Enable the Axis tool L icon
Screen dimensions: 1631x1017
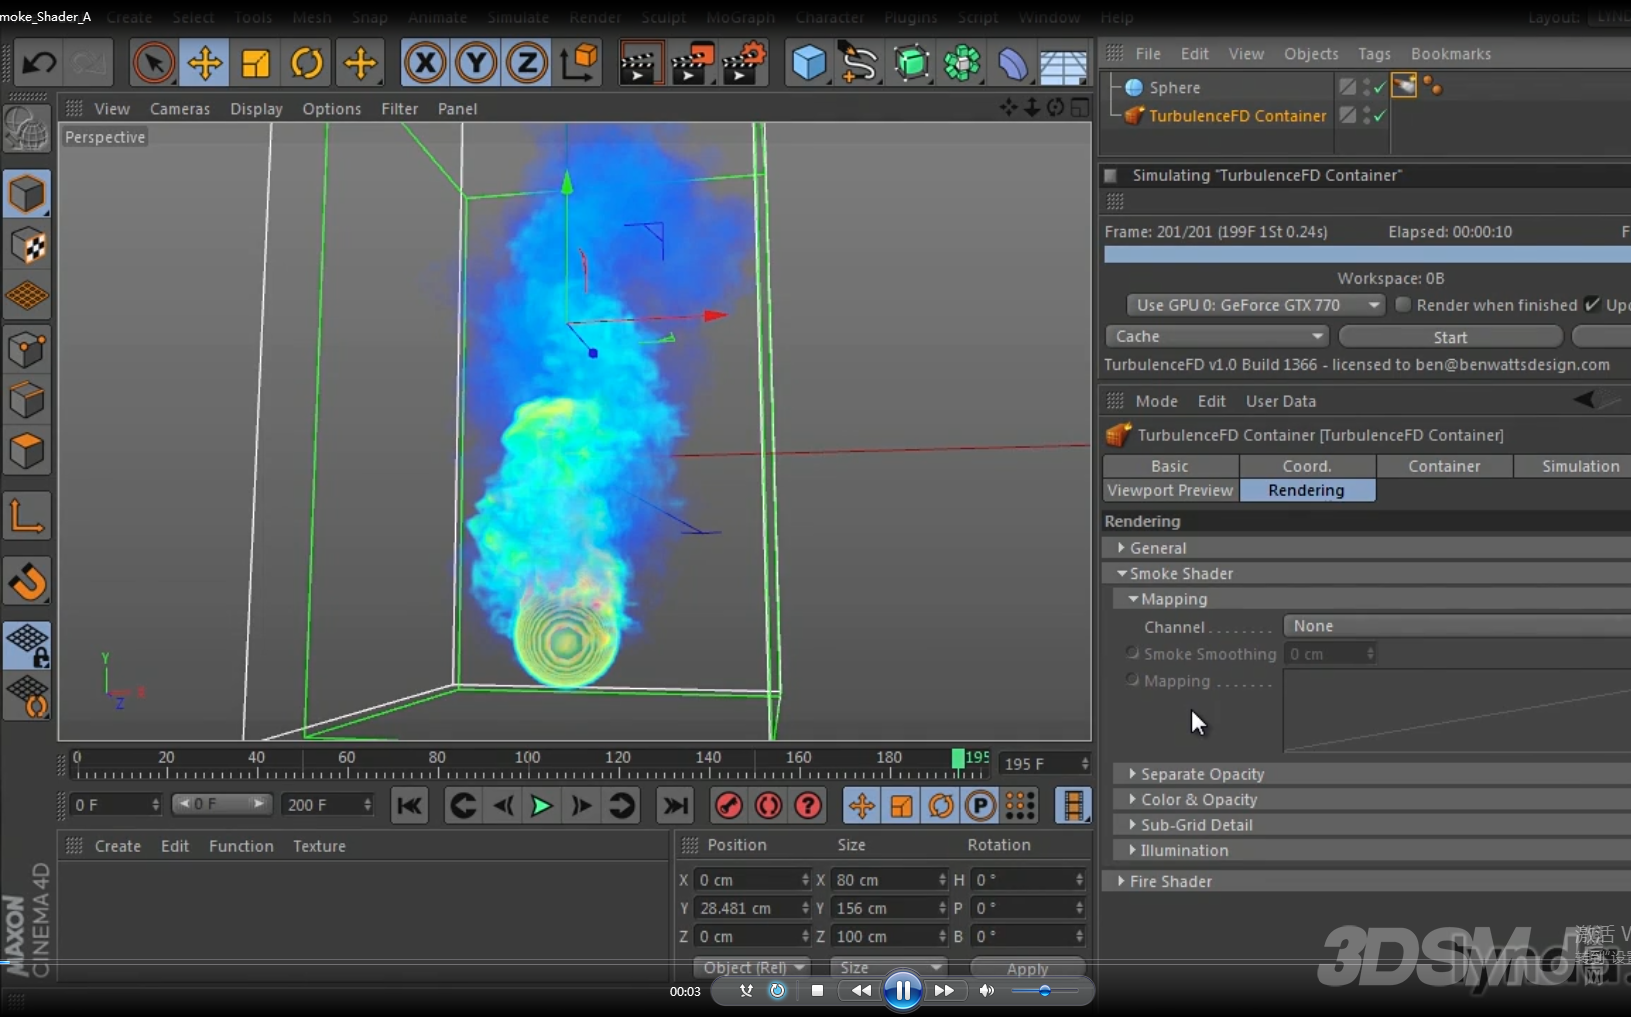27,516
